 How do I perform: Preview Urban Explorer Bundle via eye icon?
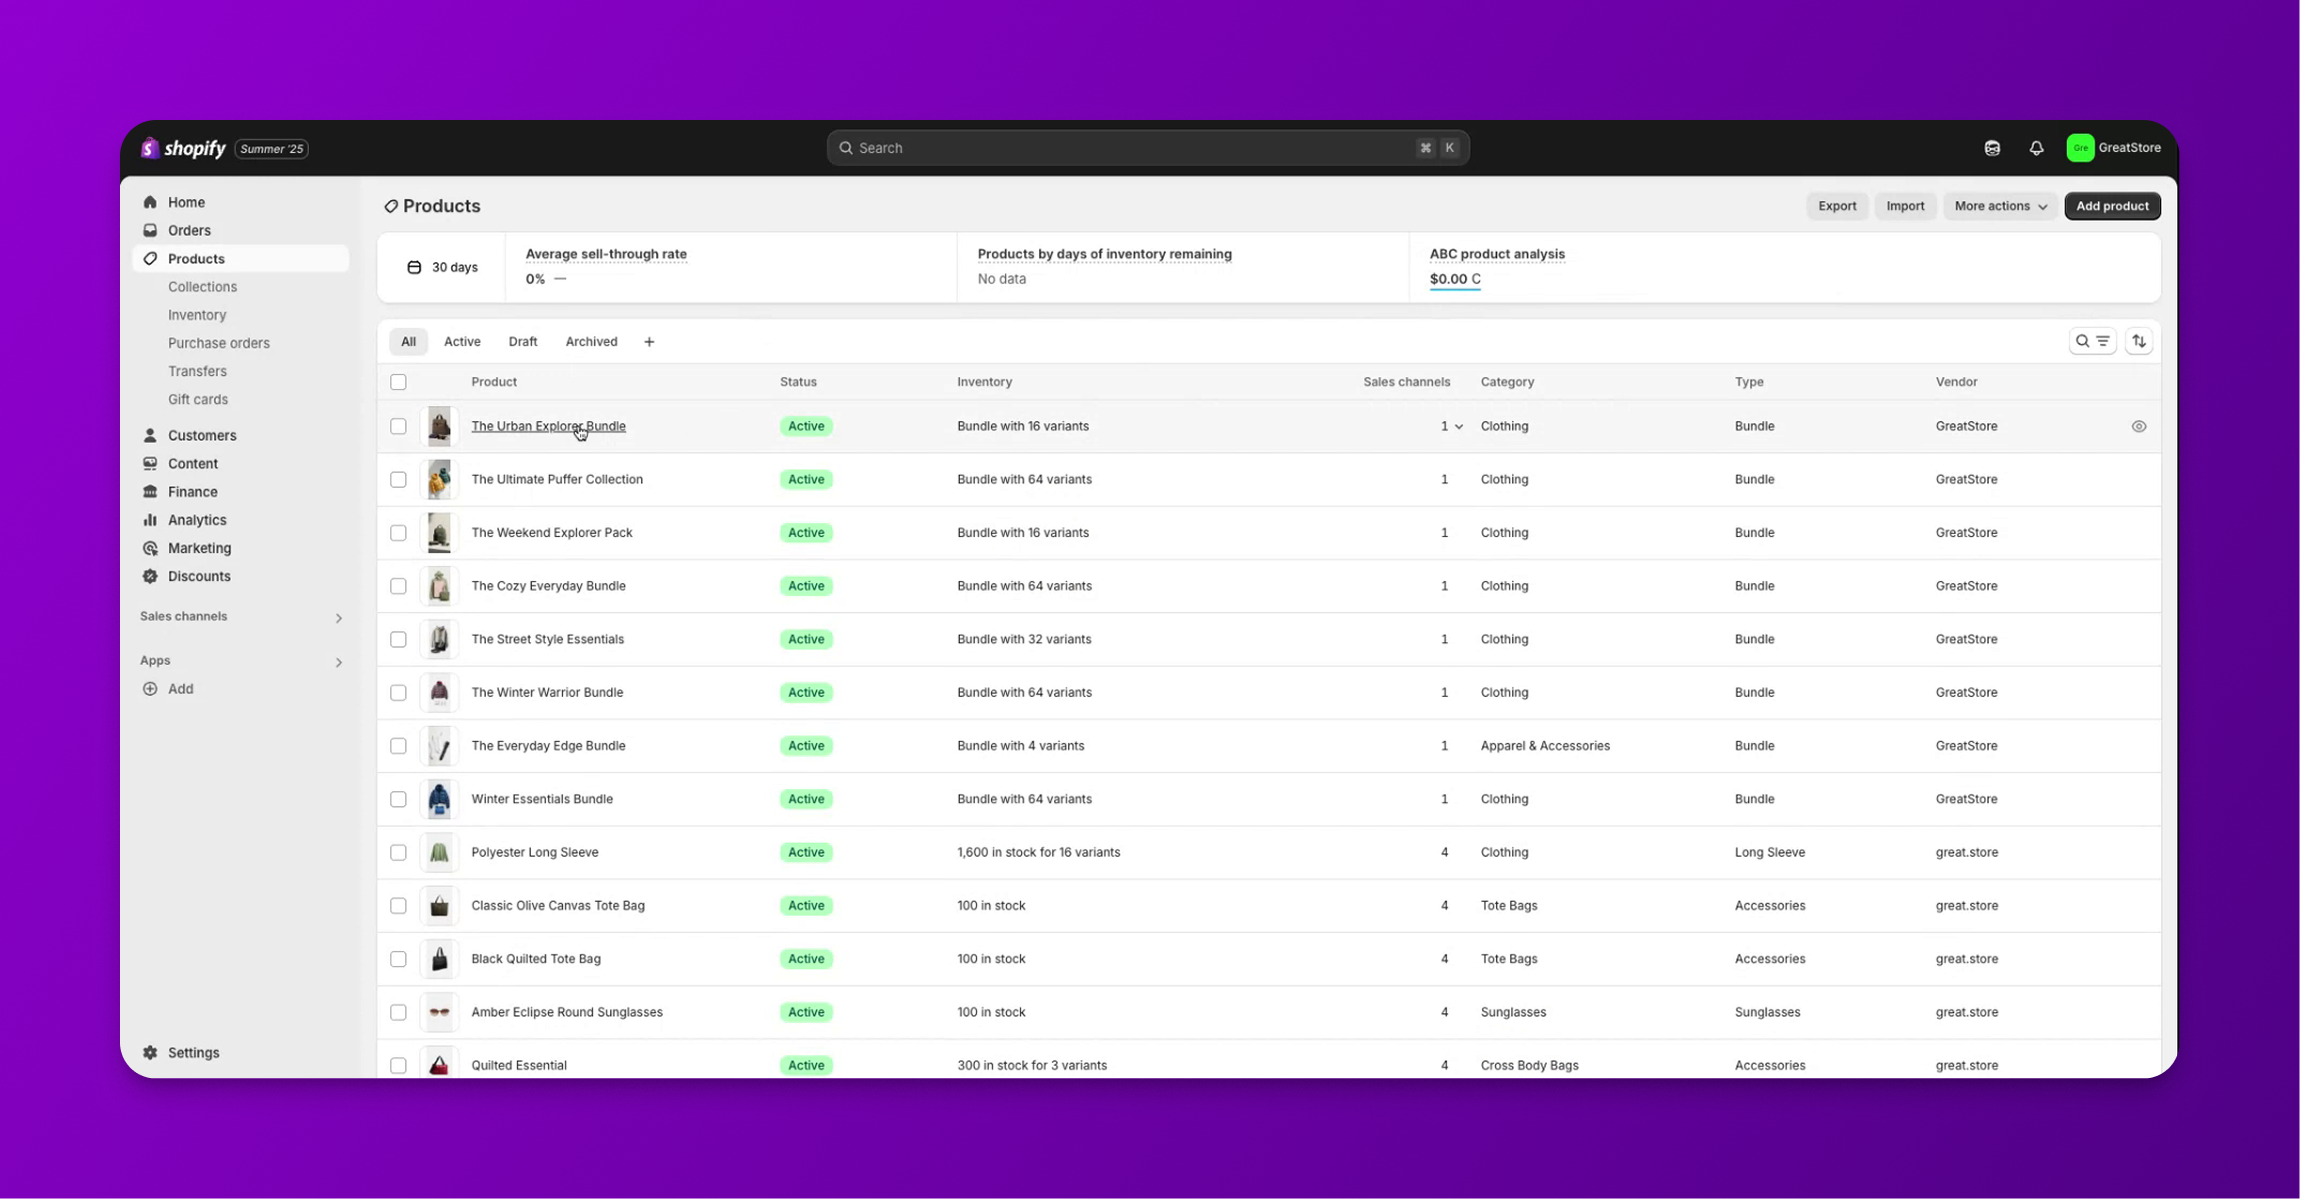(x=2138, y=426)
